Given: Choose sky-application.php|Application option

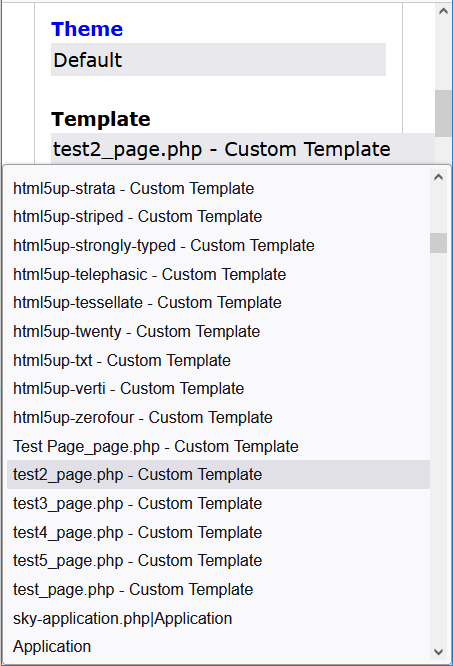Looking at the screenshot, I should 218,618.
